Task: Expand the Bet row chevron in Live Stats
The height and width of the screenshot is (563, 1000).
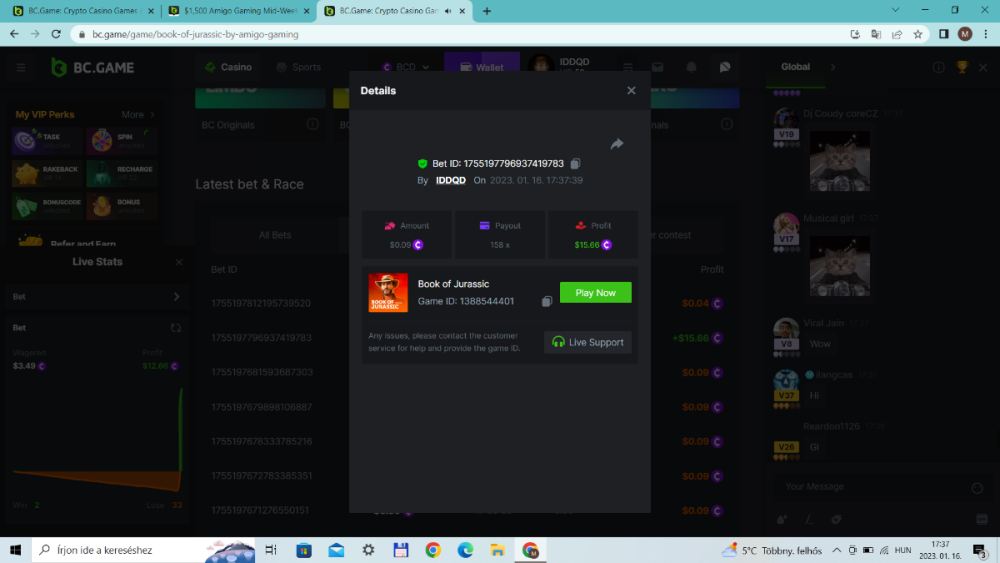Action: click(x=176, y=297)
